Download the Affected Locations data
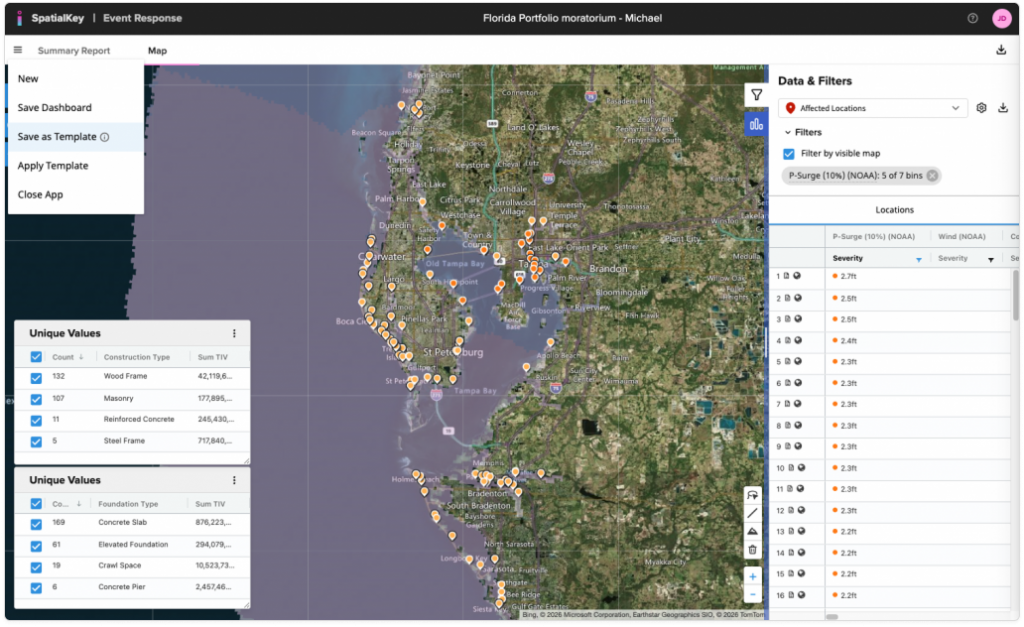Screen dimensions: 1024x627 (x=1002, y=107)
